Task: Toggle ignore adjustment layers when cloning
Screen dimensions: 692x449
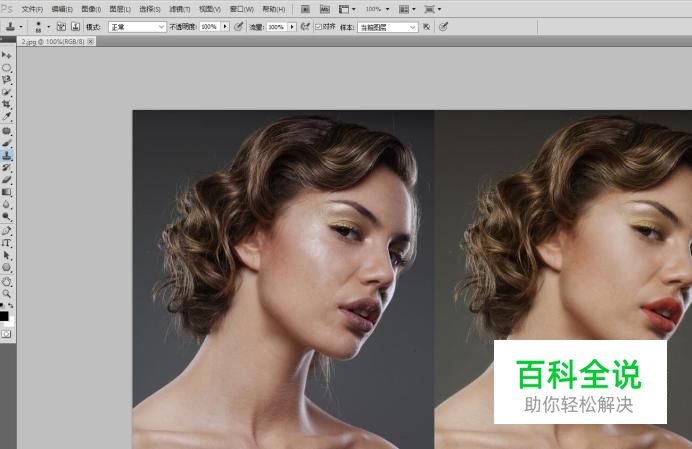Action: tap(427, 27)
